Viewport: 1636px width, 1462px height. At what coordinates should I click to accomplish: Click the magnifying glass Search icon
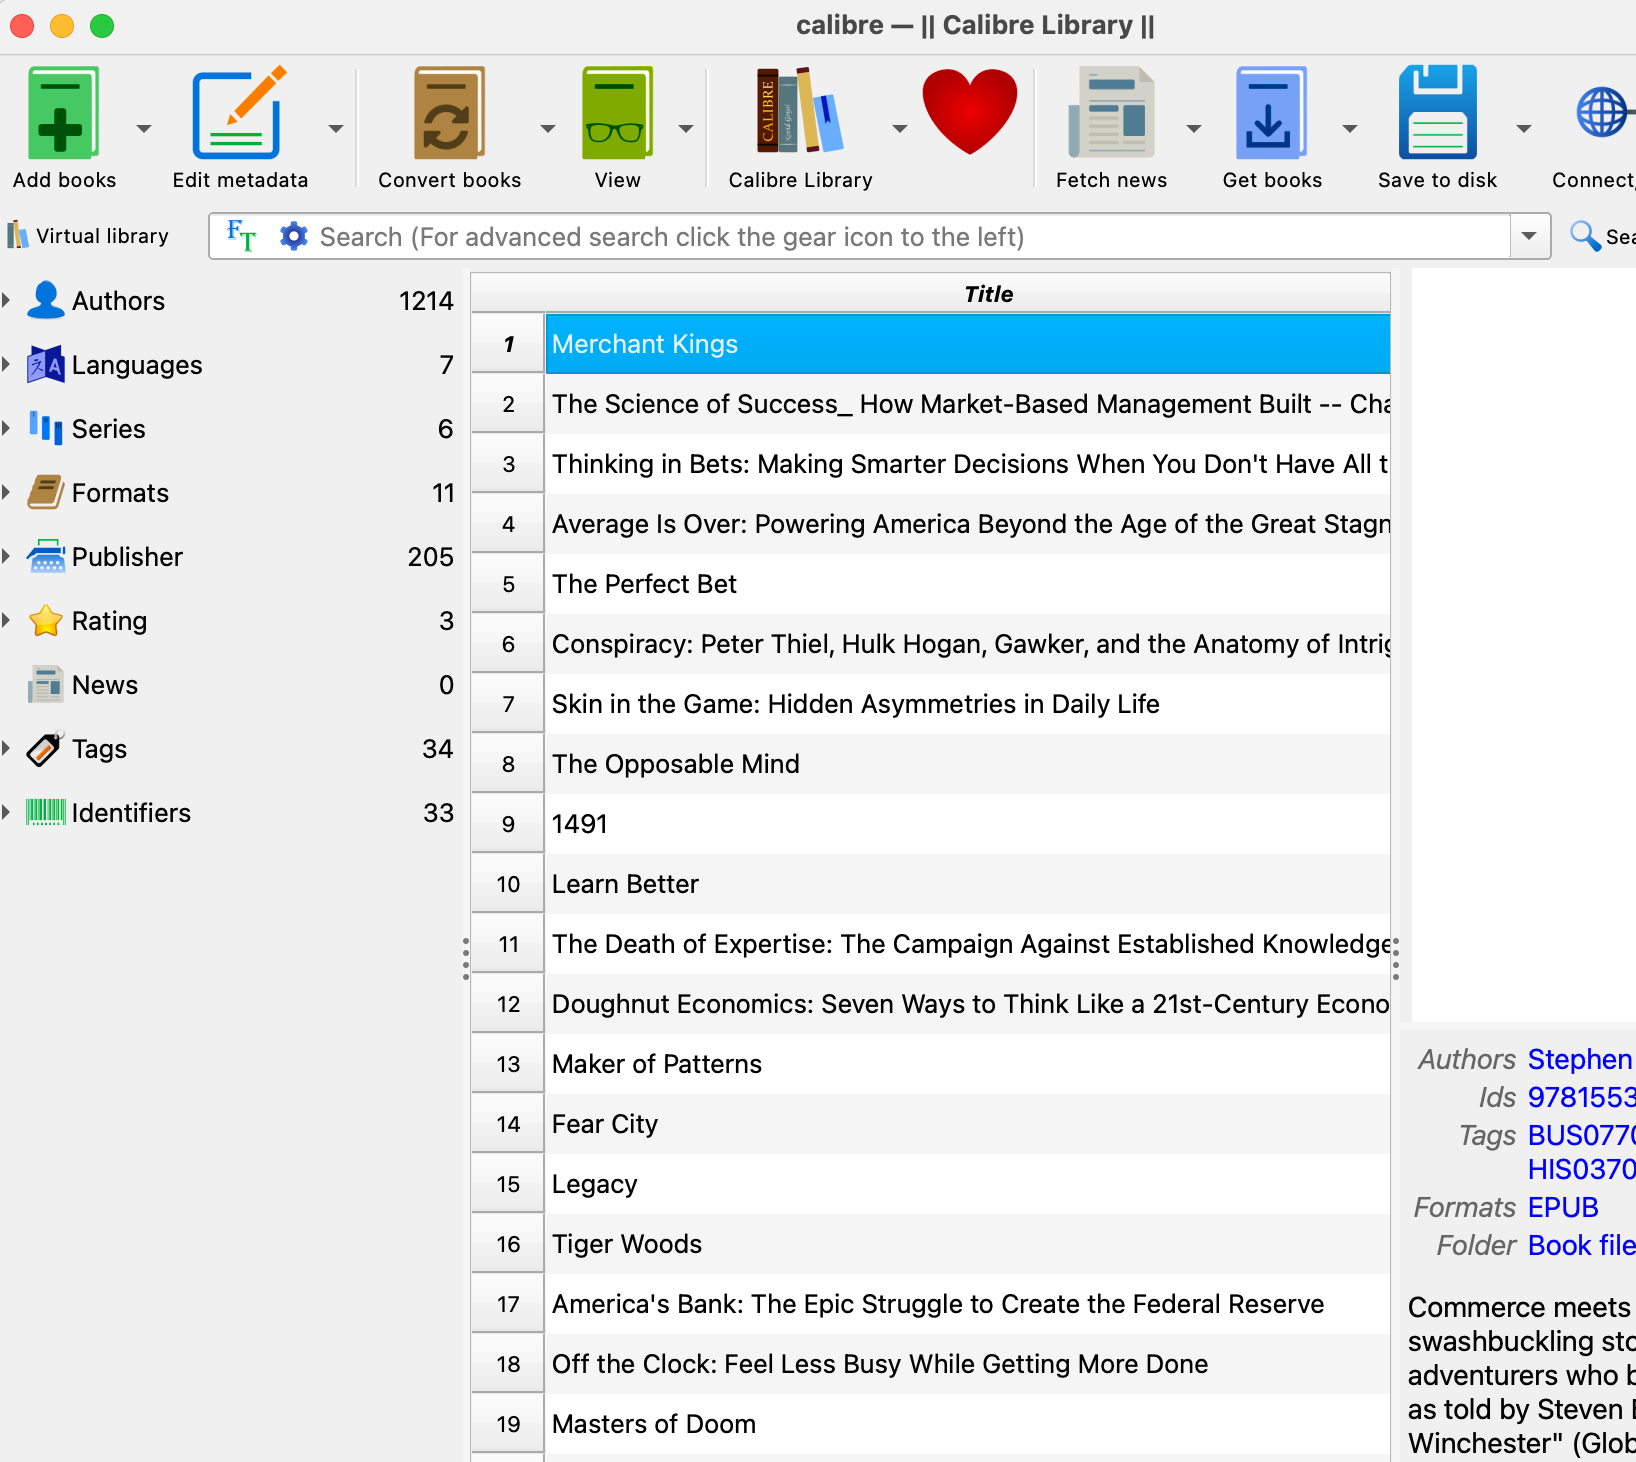(x=1585, y=236)
